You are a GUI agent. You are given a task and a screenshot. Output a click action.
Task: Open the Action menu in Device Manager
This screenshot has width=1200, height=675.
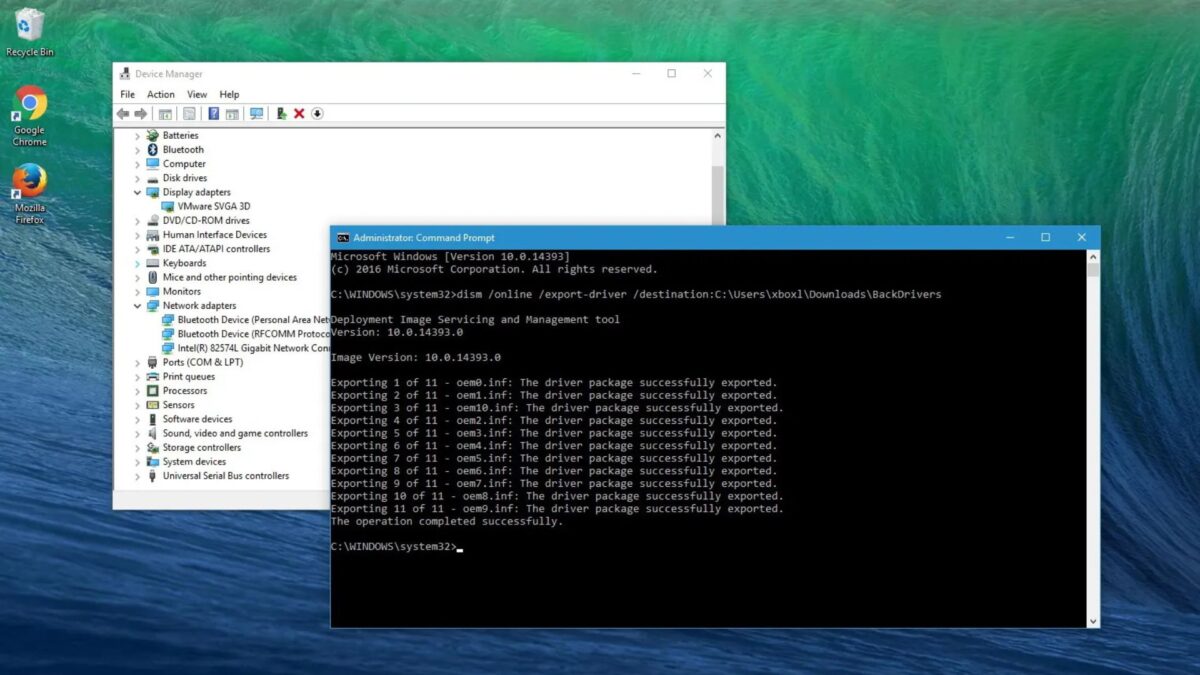160,95
